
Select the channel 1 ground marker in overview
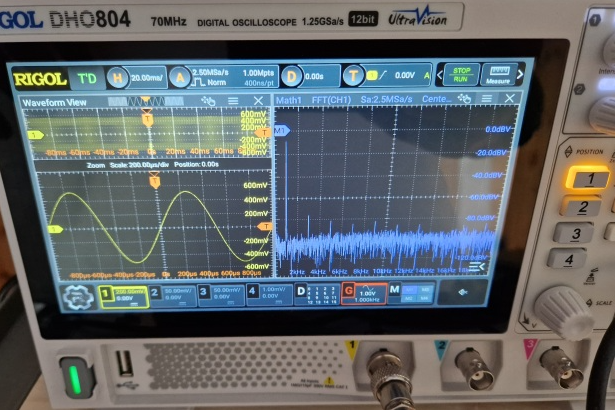click(x=35, y=135)
